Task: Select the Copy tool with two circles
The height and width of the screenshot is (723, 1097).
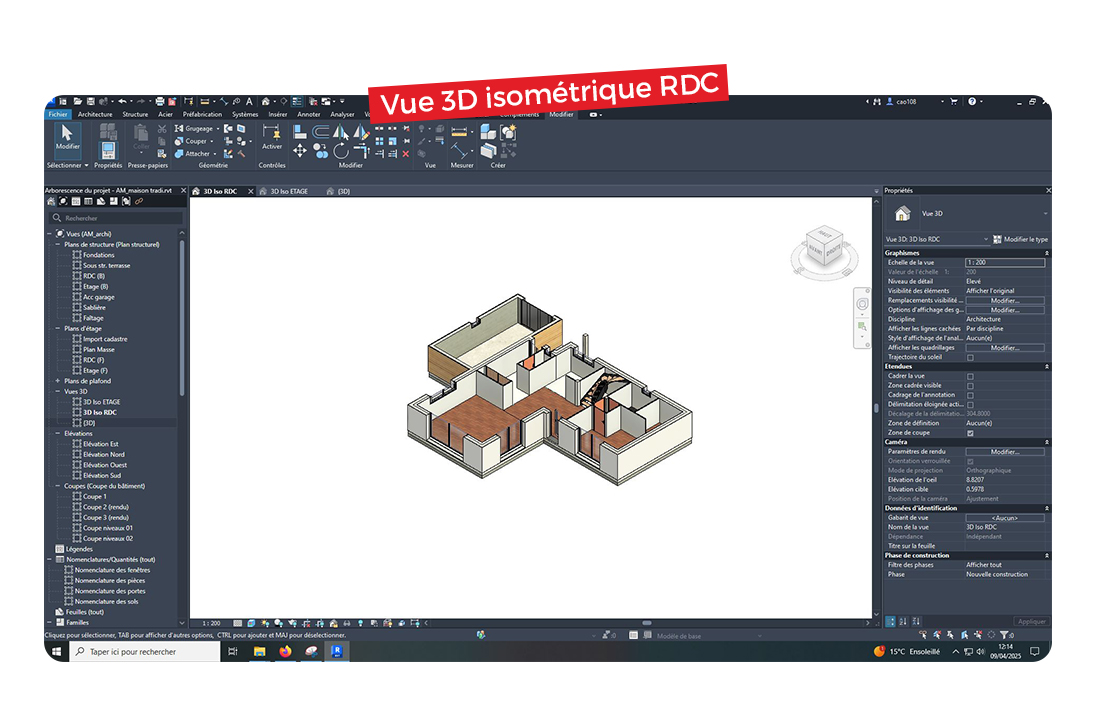Action: pos(320,150)
